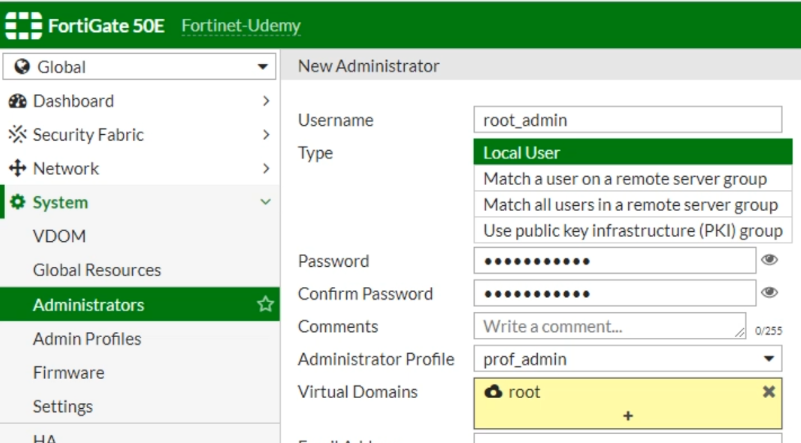Viewport: 801px width, 443px height.
Task: Click the Username field
Action: click(627, 120)
